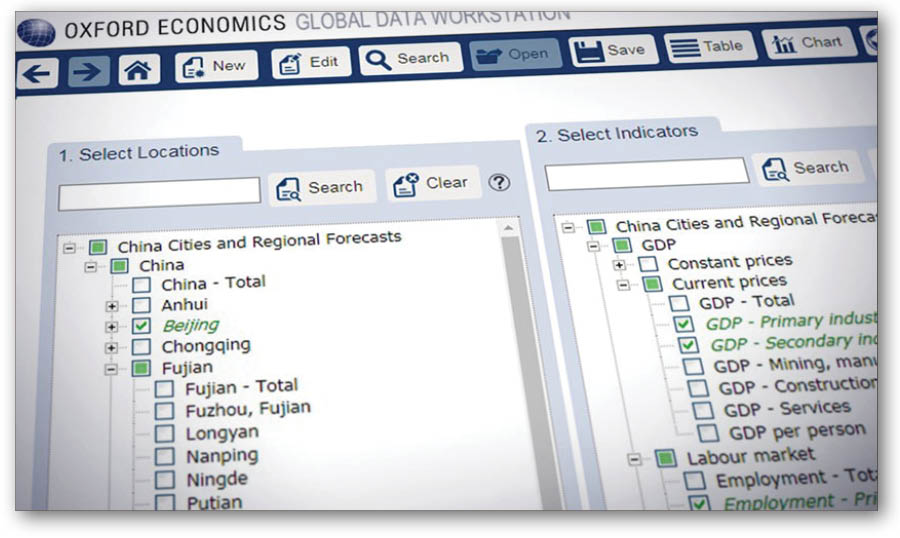900x538 pixels.
Task: Click the Edit toolbar button
Action: [x=311, y=62]
